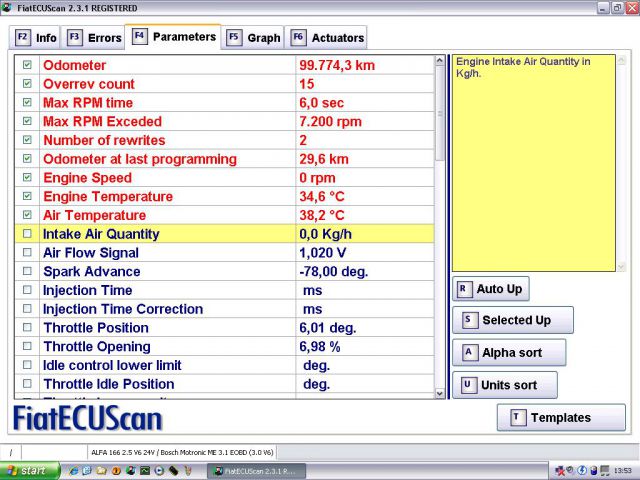Viewport: 640px width, 480px height.
Task: Click the computer monitor tray icon
Action: (x=604, y=471)
